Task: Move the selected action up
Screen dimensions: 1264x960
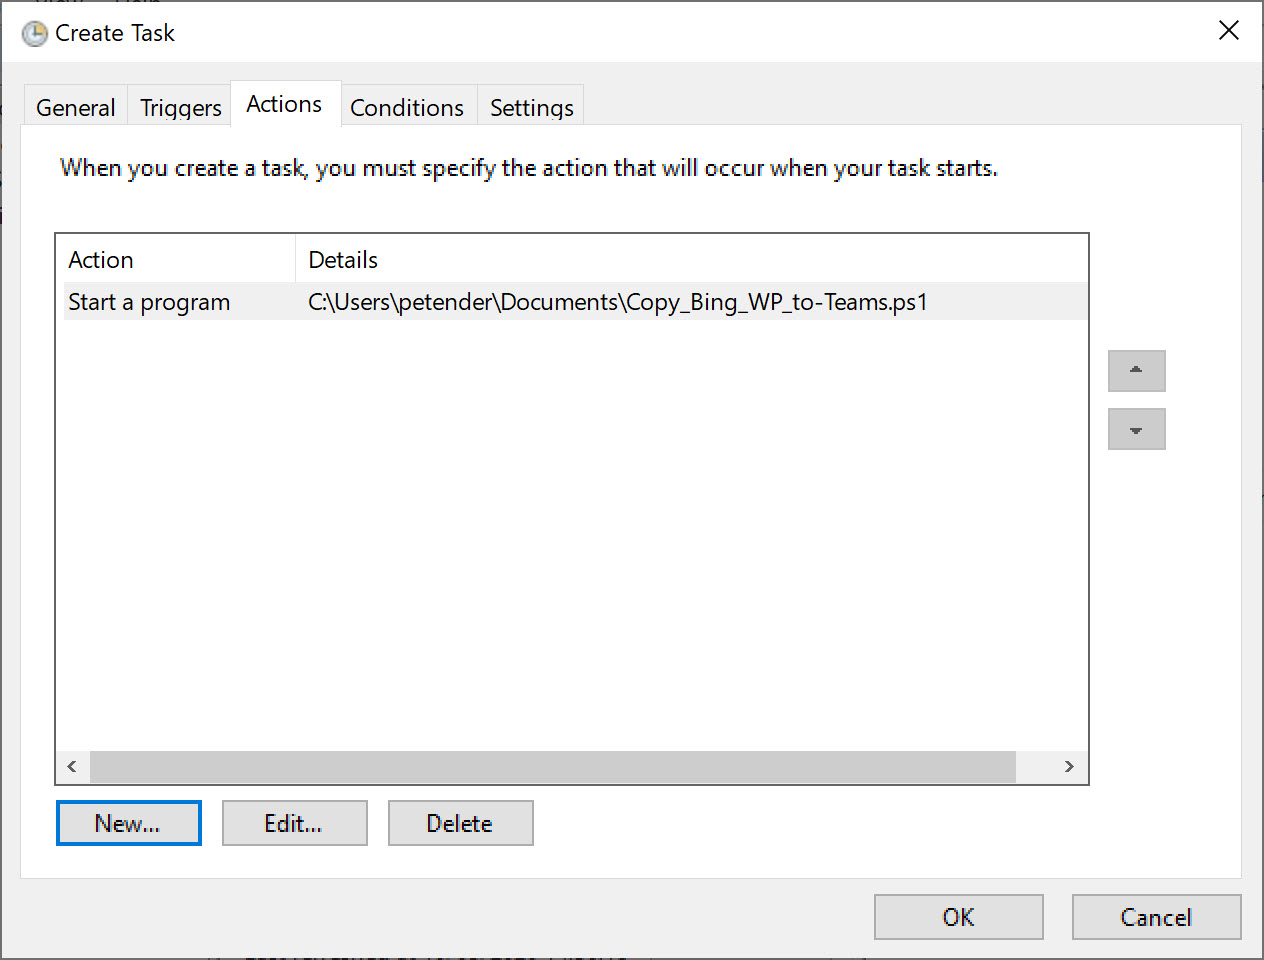Action: coord(1136,371)
